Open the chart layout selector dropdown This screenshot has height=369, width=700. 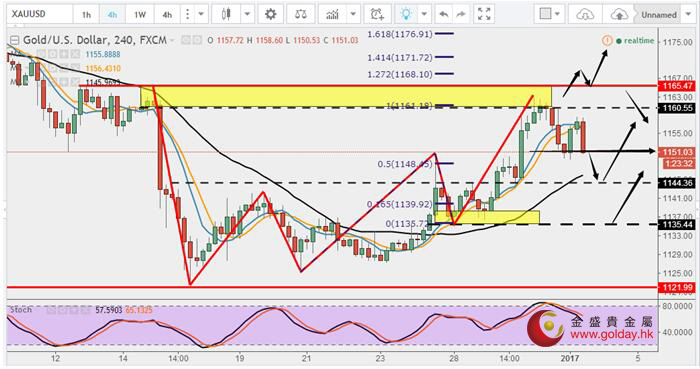tap(550, 14)
